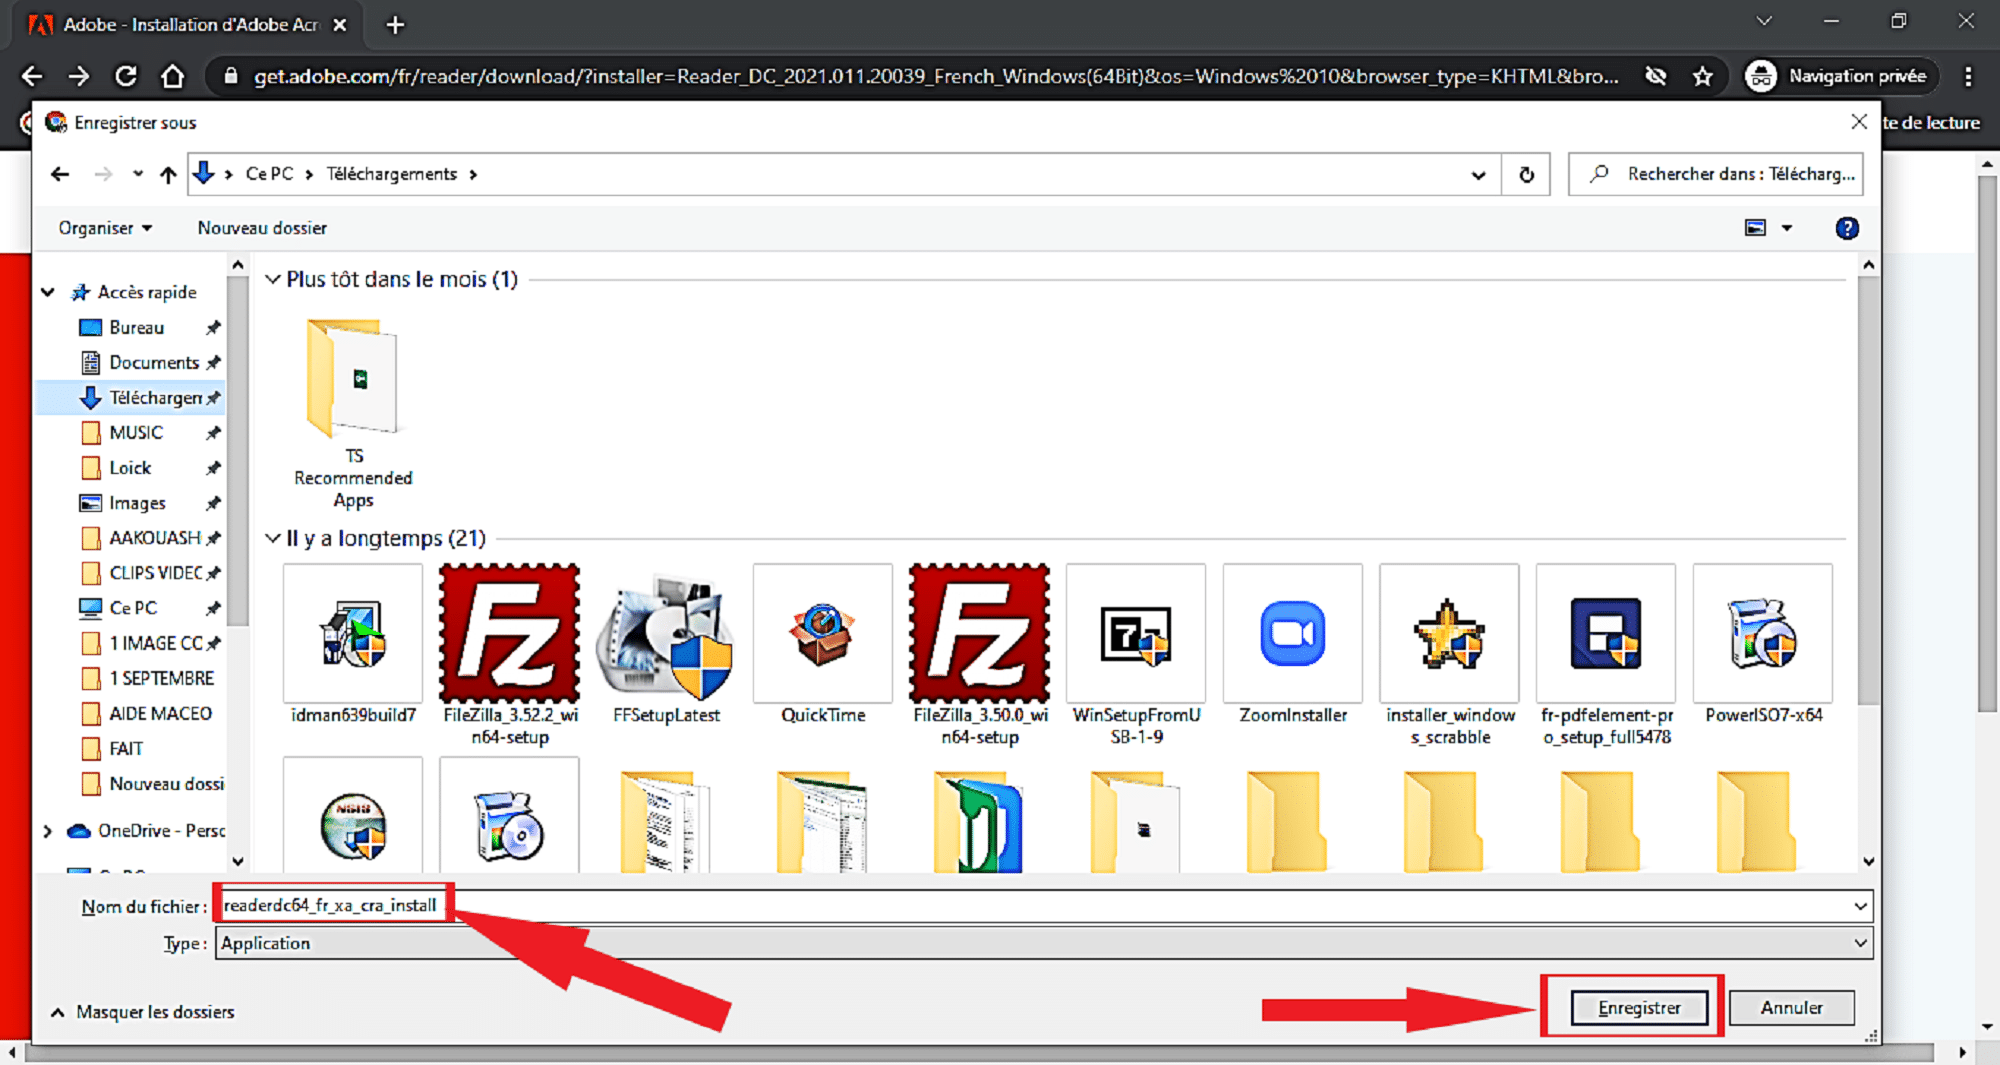The image size is (2000, 1065).
Task: Click Annuler to cancel saving
Action: click(1791, 1007)
